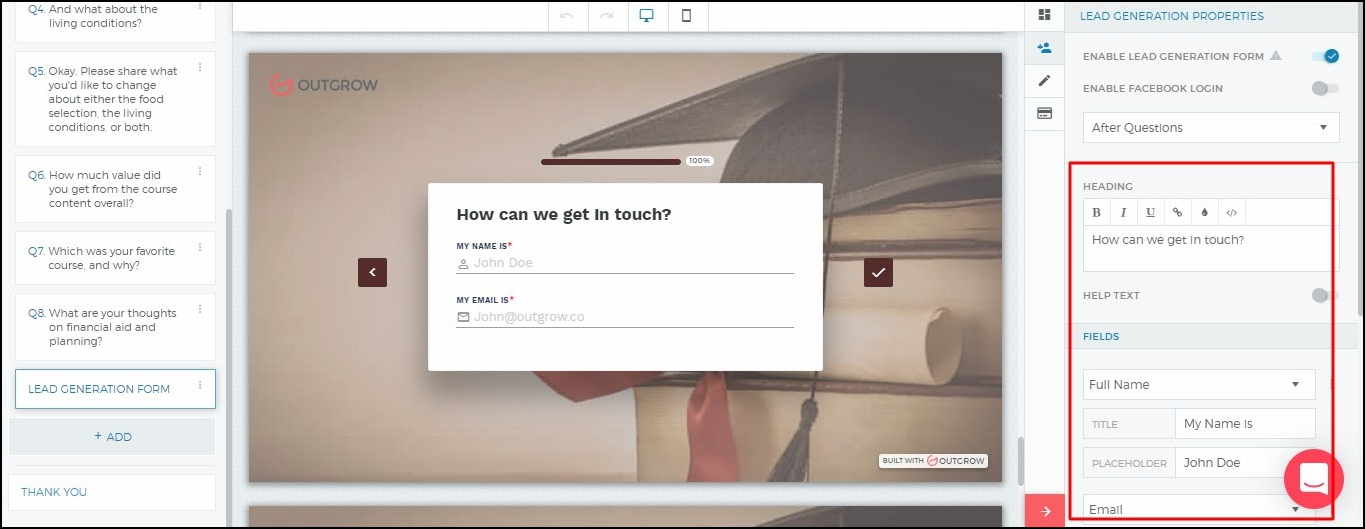Screen dimensions: 1365x529
Task: Open the After Questions dropdown
Action: 1210,128
